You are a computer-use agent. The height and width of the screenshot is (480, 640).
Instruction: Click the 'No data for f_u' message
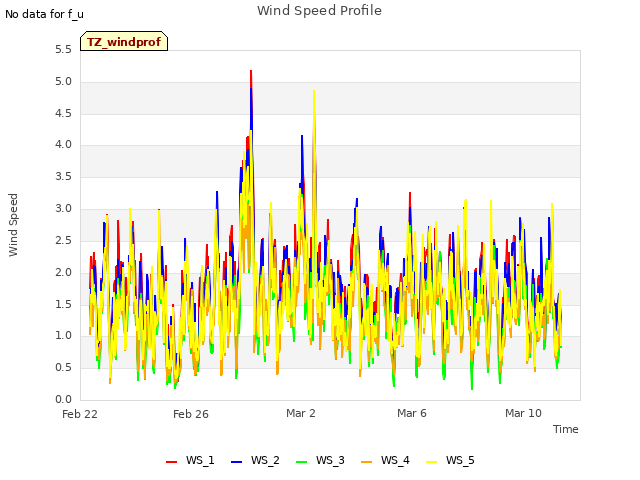[x=44, y=14]
